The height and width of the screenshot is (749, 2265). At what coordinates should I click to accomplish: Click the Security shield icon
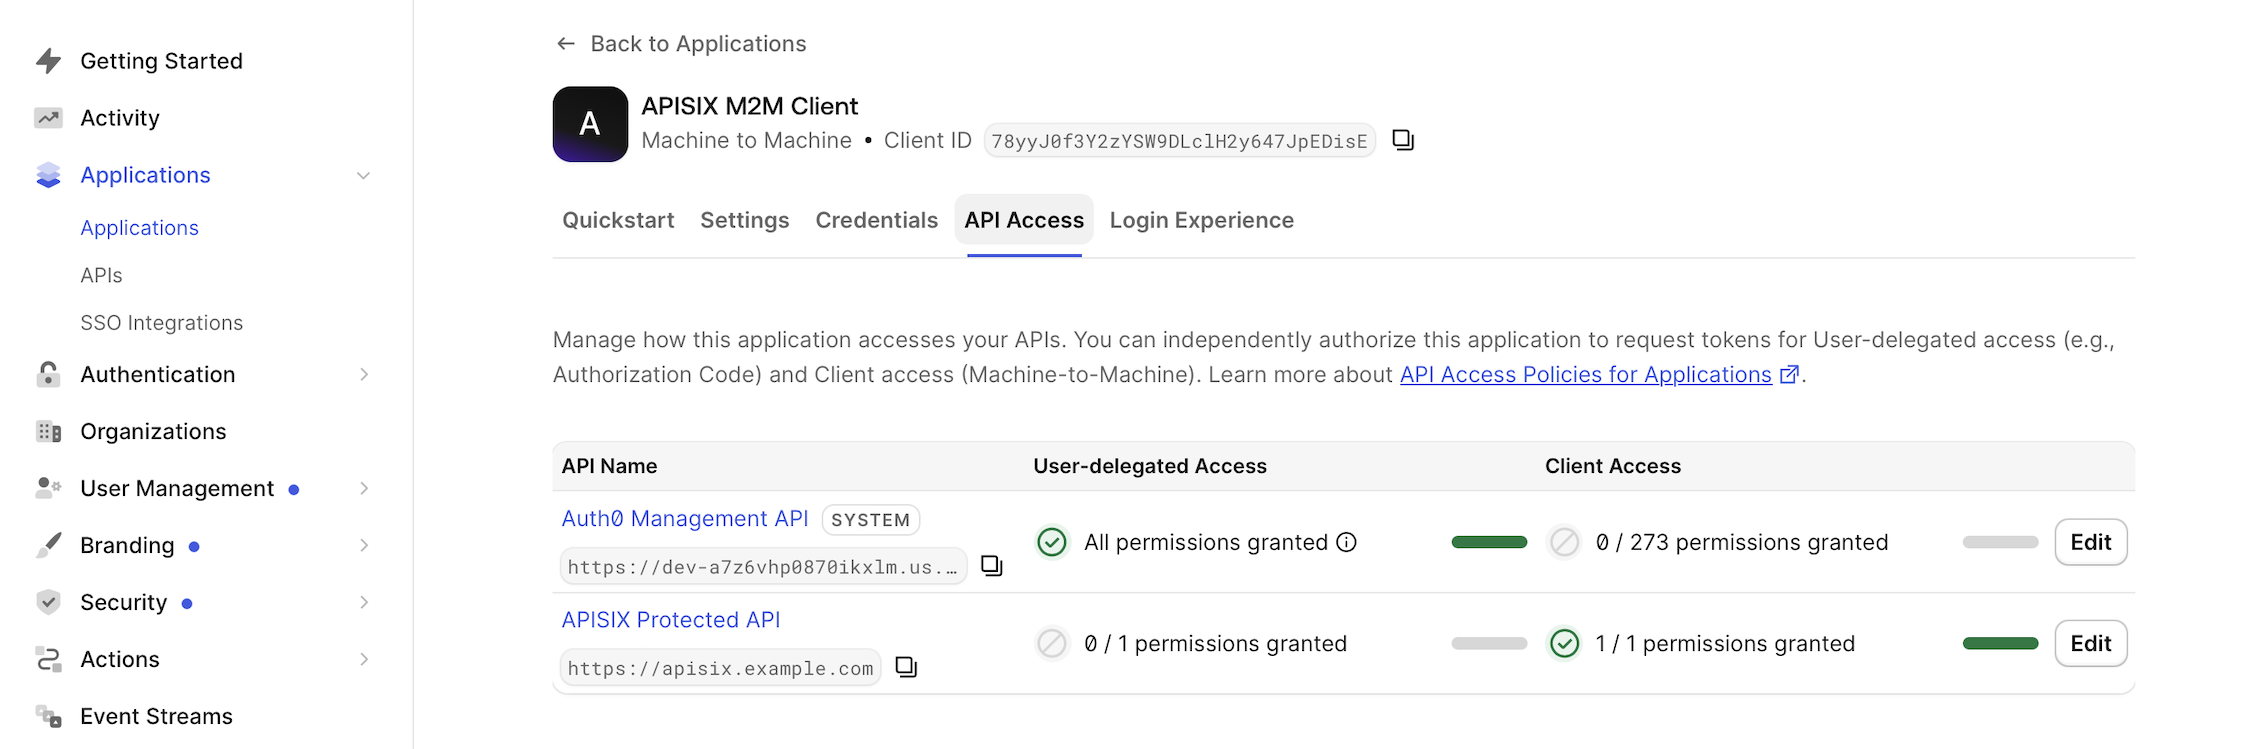point(48,602)
